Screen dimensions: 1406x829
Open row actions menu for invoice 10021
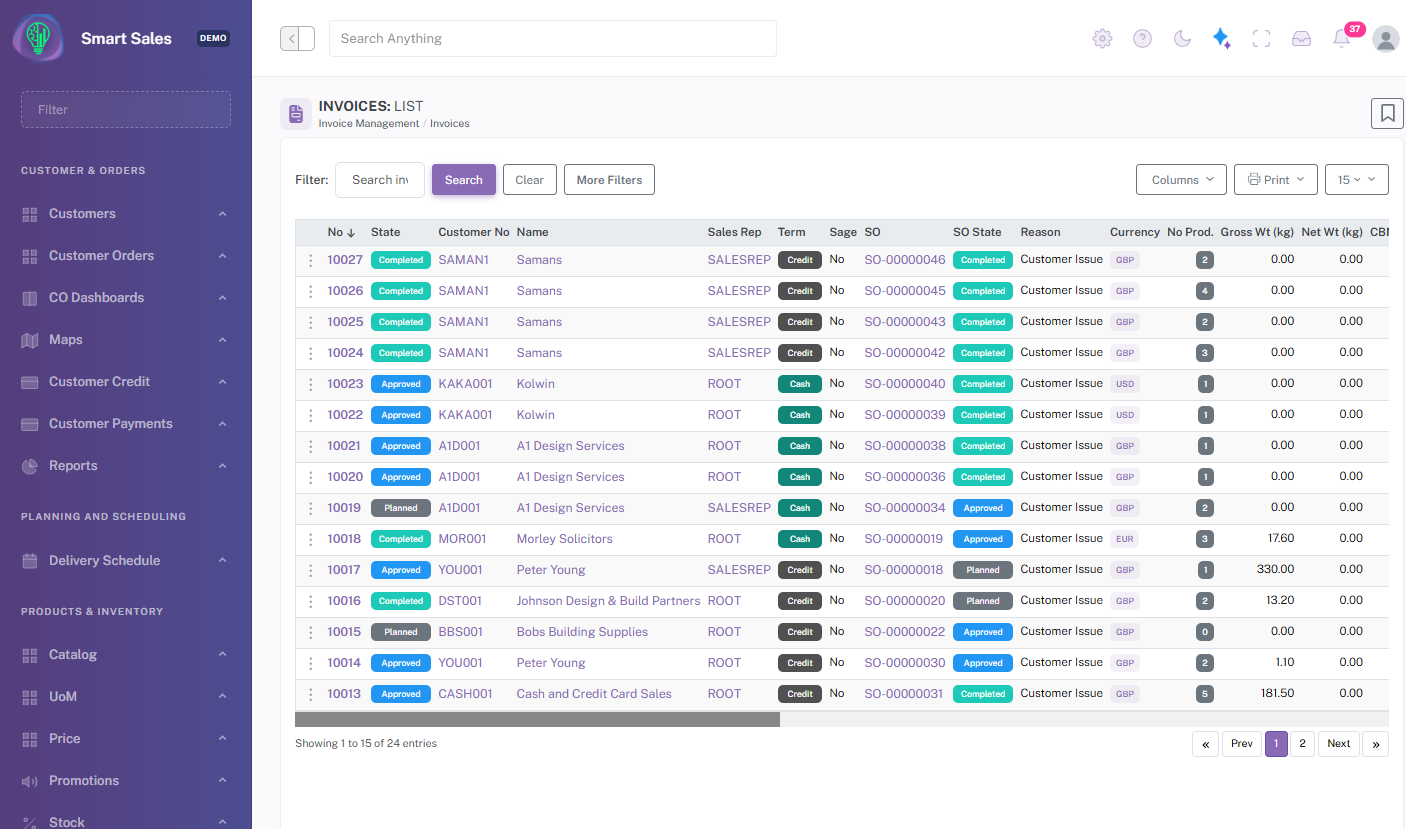tap(310, 446)
